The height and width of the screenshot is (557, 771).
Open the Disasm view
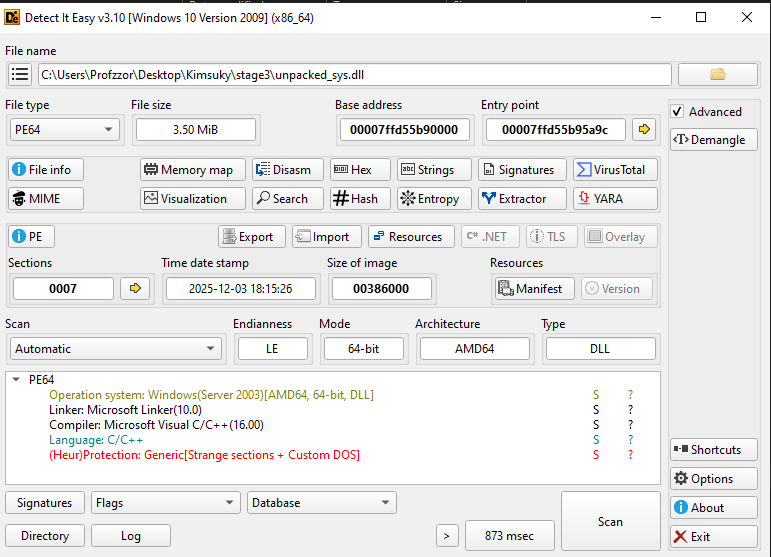point(288,170)
